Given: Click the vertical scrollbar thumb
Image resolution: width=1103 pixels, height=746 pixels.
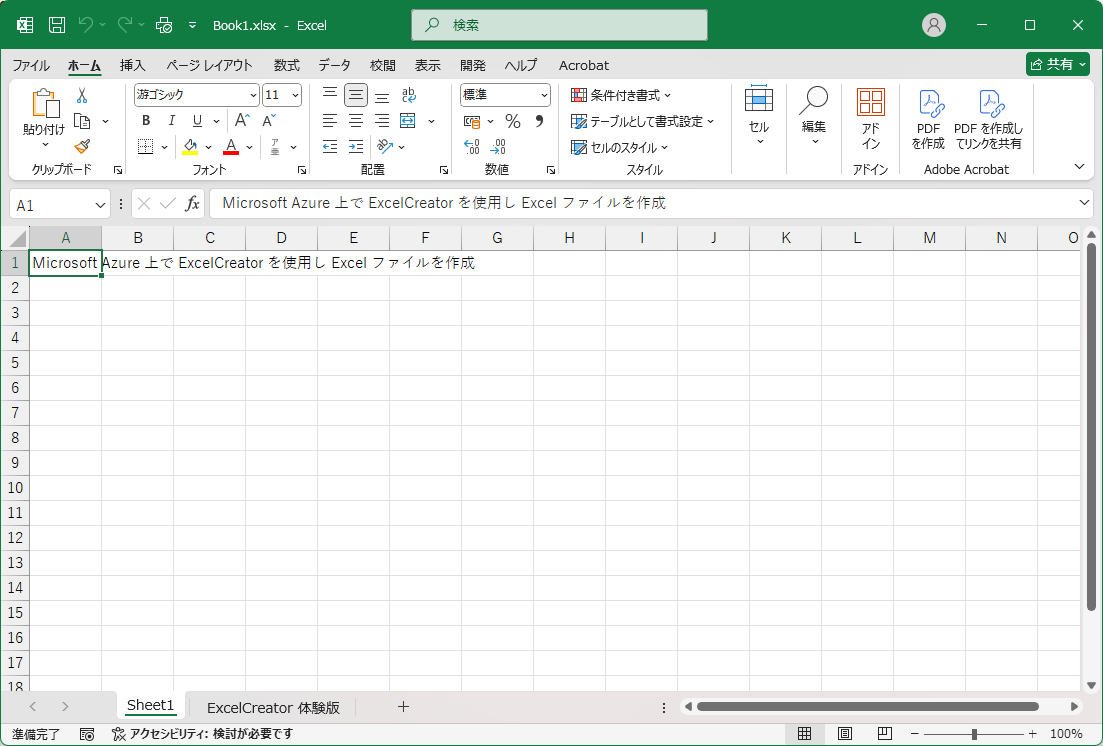Looking at the screenshot, I should [1091, 427].
